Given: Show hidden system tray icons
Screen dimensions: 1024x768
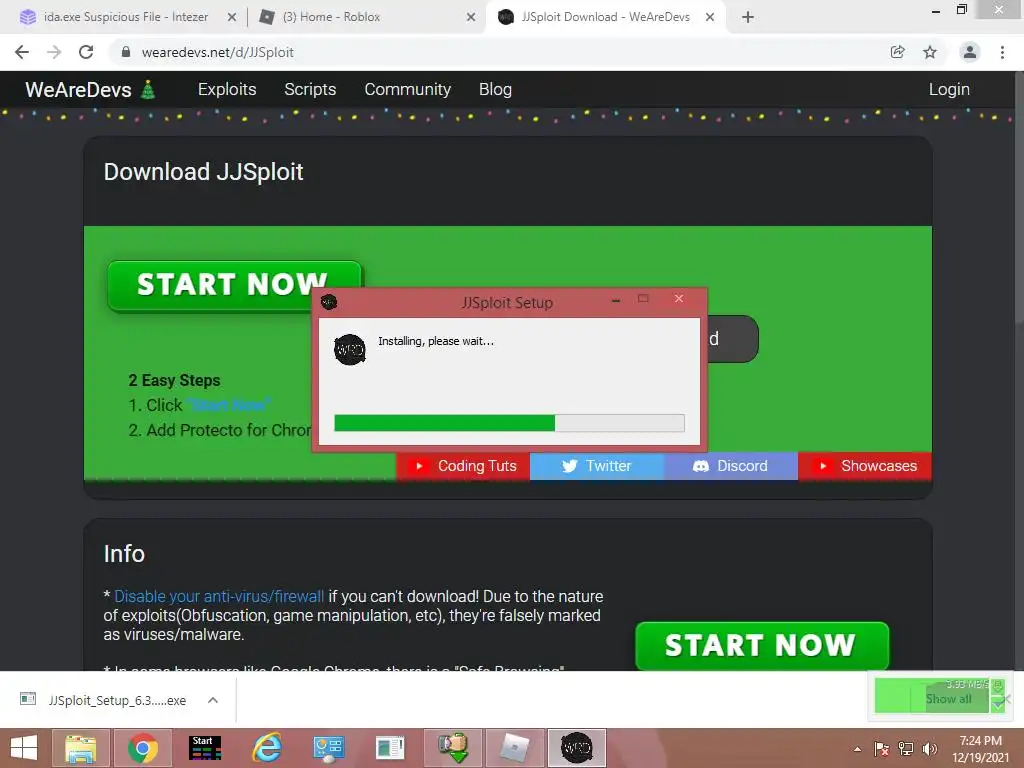Looking at the screenshot, I should tap(857, 749).
